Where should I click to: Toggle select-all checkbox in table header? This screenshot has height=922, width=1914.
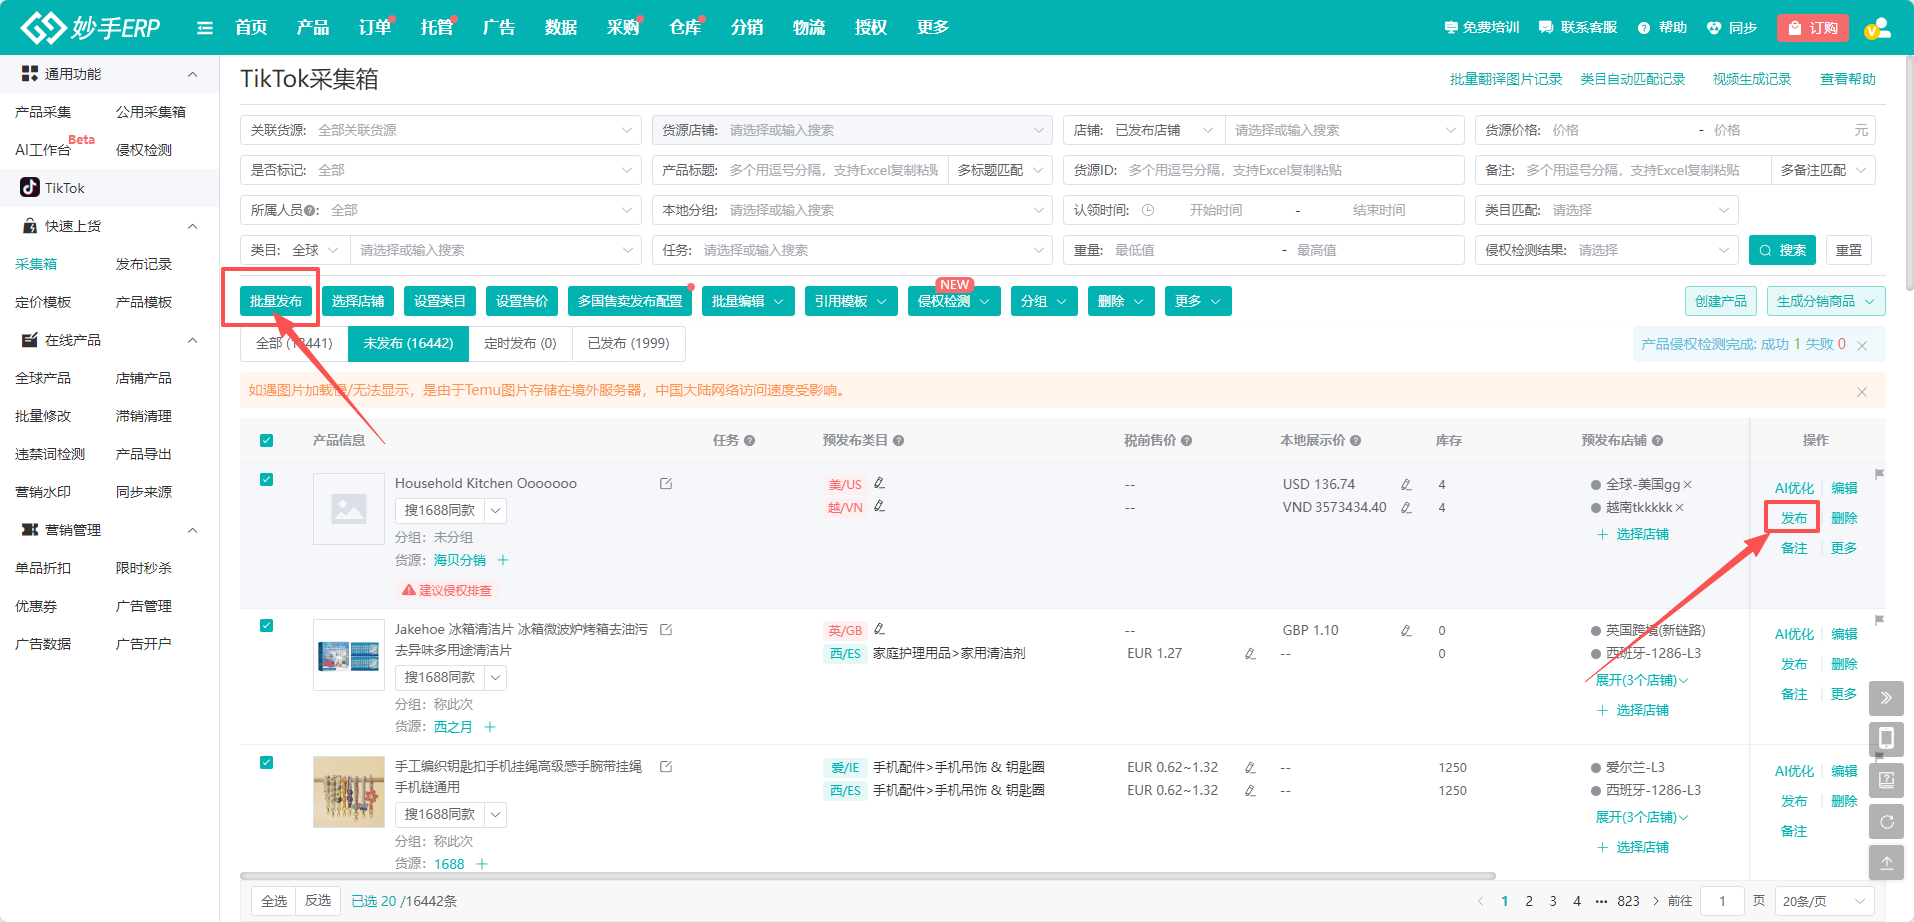(267, 441)
